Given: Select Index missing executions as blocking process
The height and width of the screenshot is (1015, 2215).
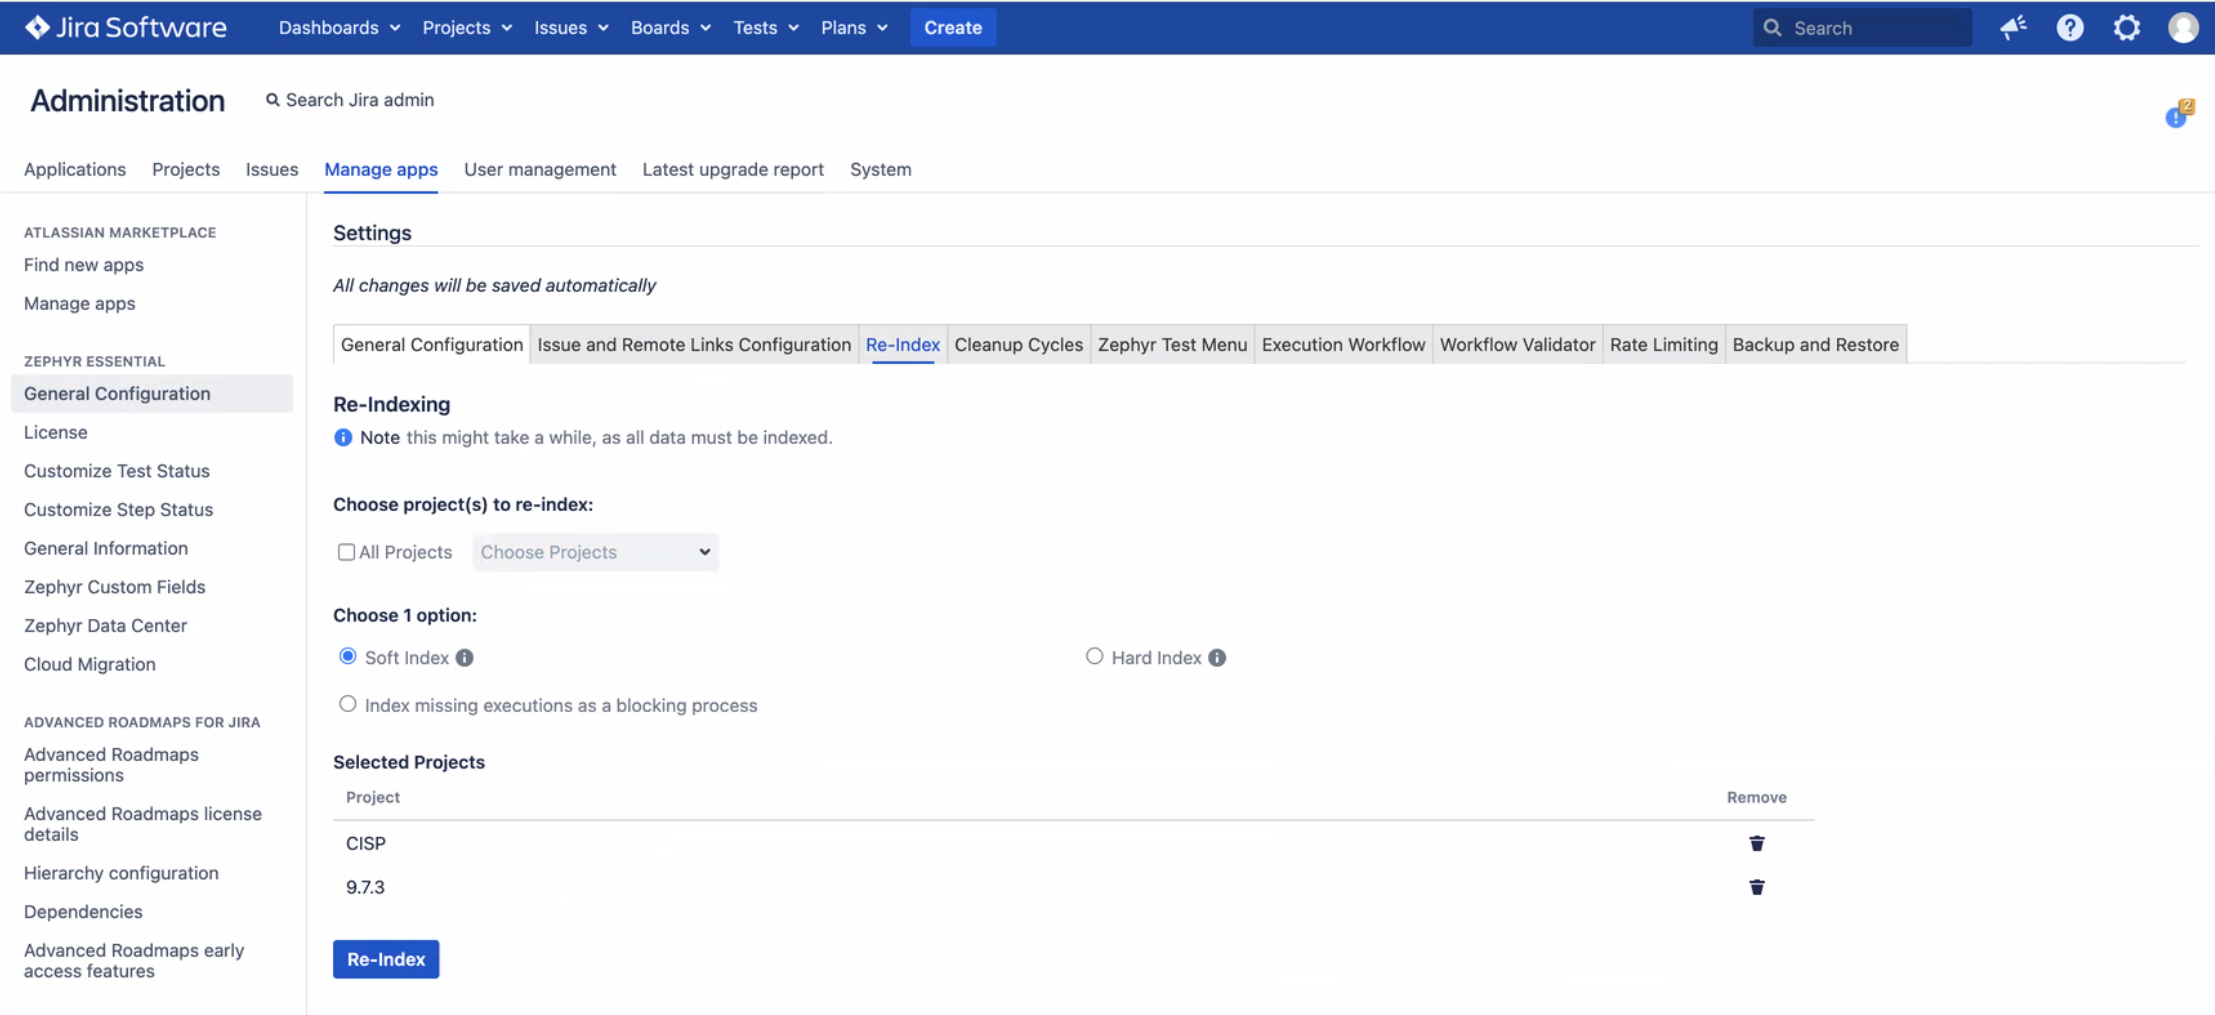Looking at the screenshot, I should point(347,704).
